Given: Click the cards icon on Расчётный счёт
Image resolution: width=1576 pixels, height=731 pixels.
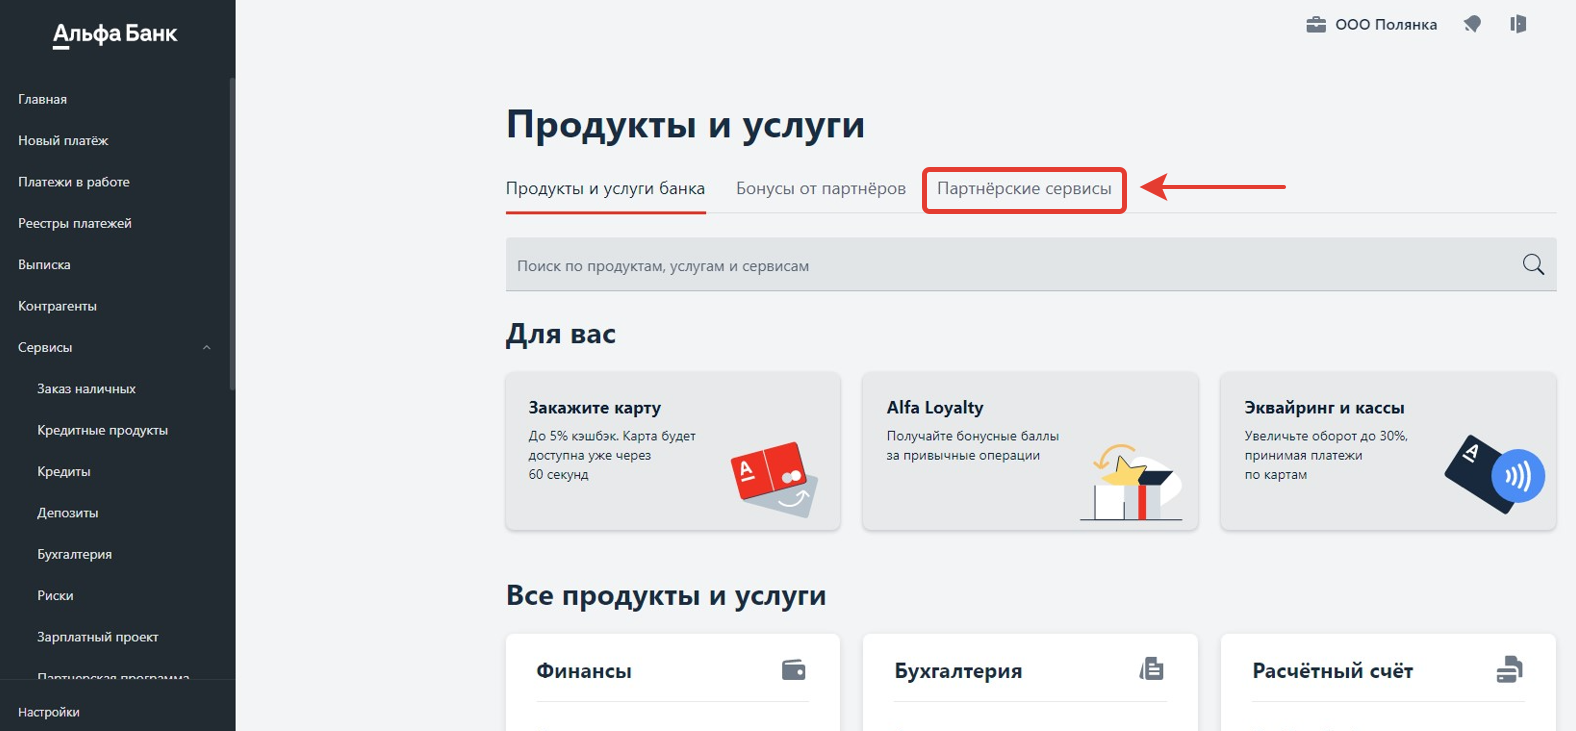Looking at the screenshot, I should 1509,669.
